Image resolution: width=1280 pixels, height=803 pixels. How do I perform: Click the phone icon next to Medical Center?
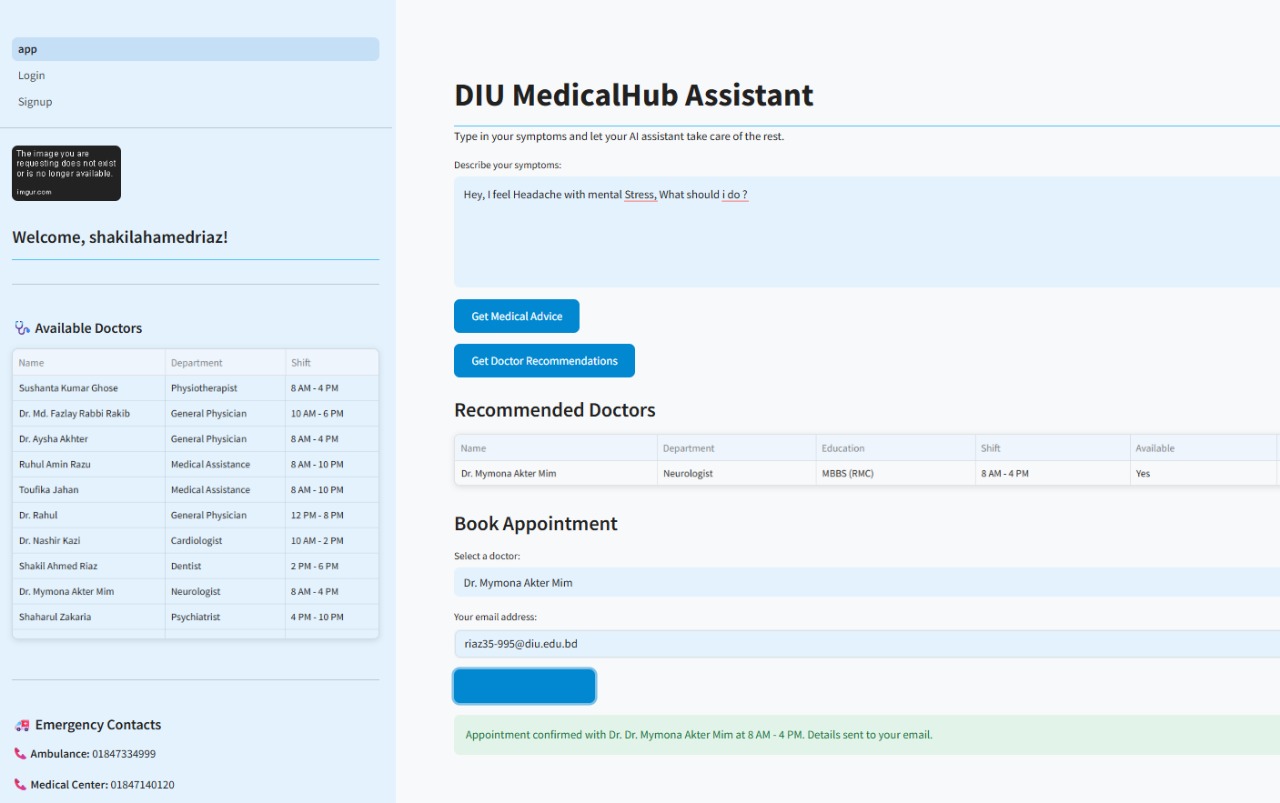pos(20,785)
